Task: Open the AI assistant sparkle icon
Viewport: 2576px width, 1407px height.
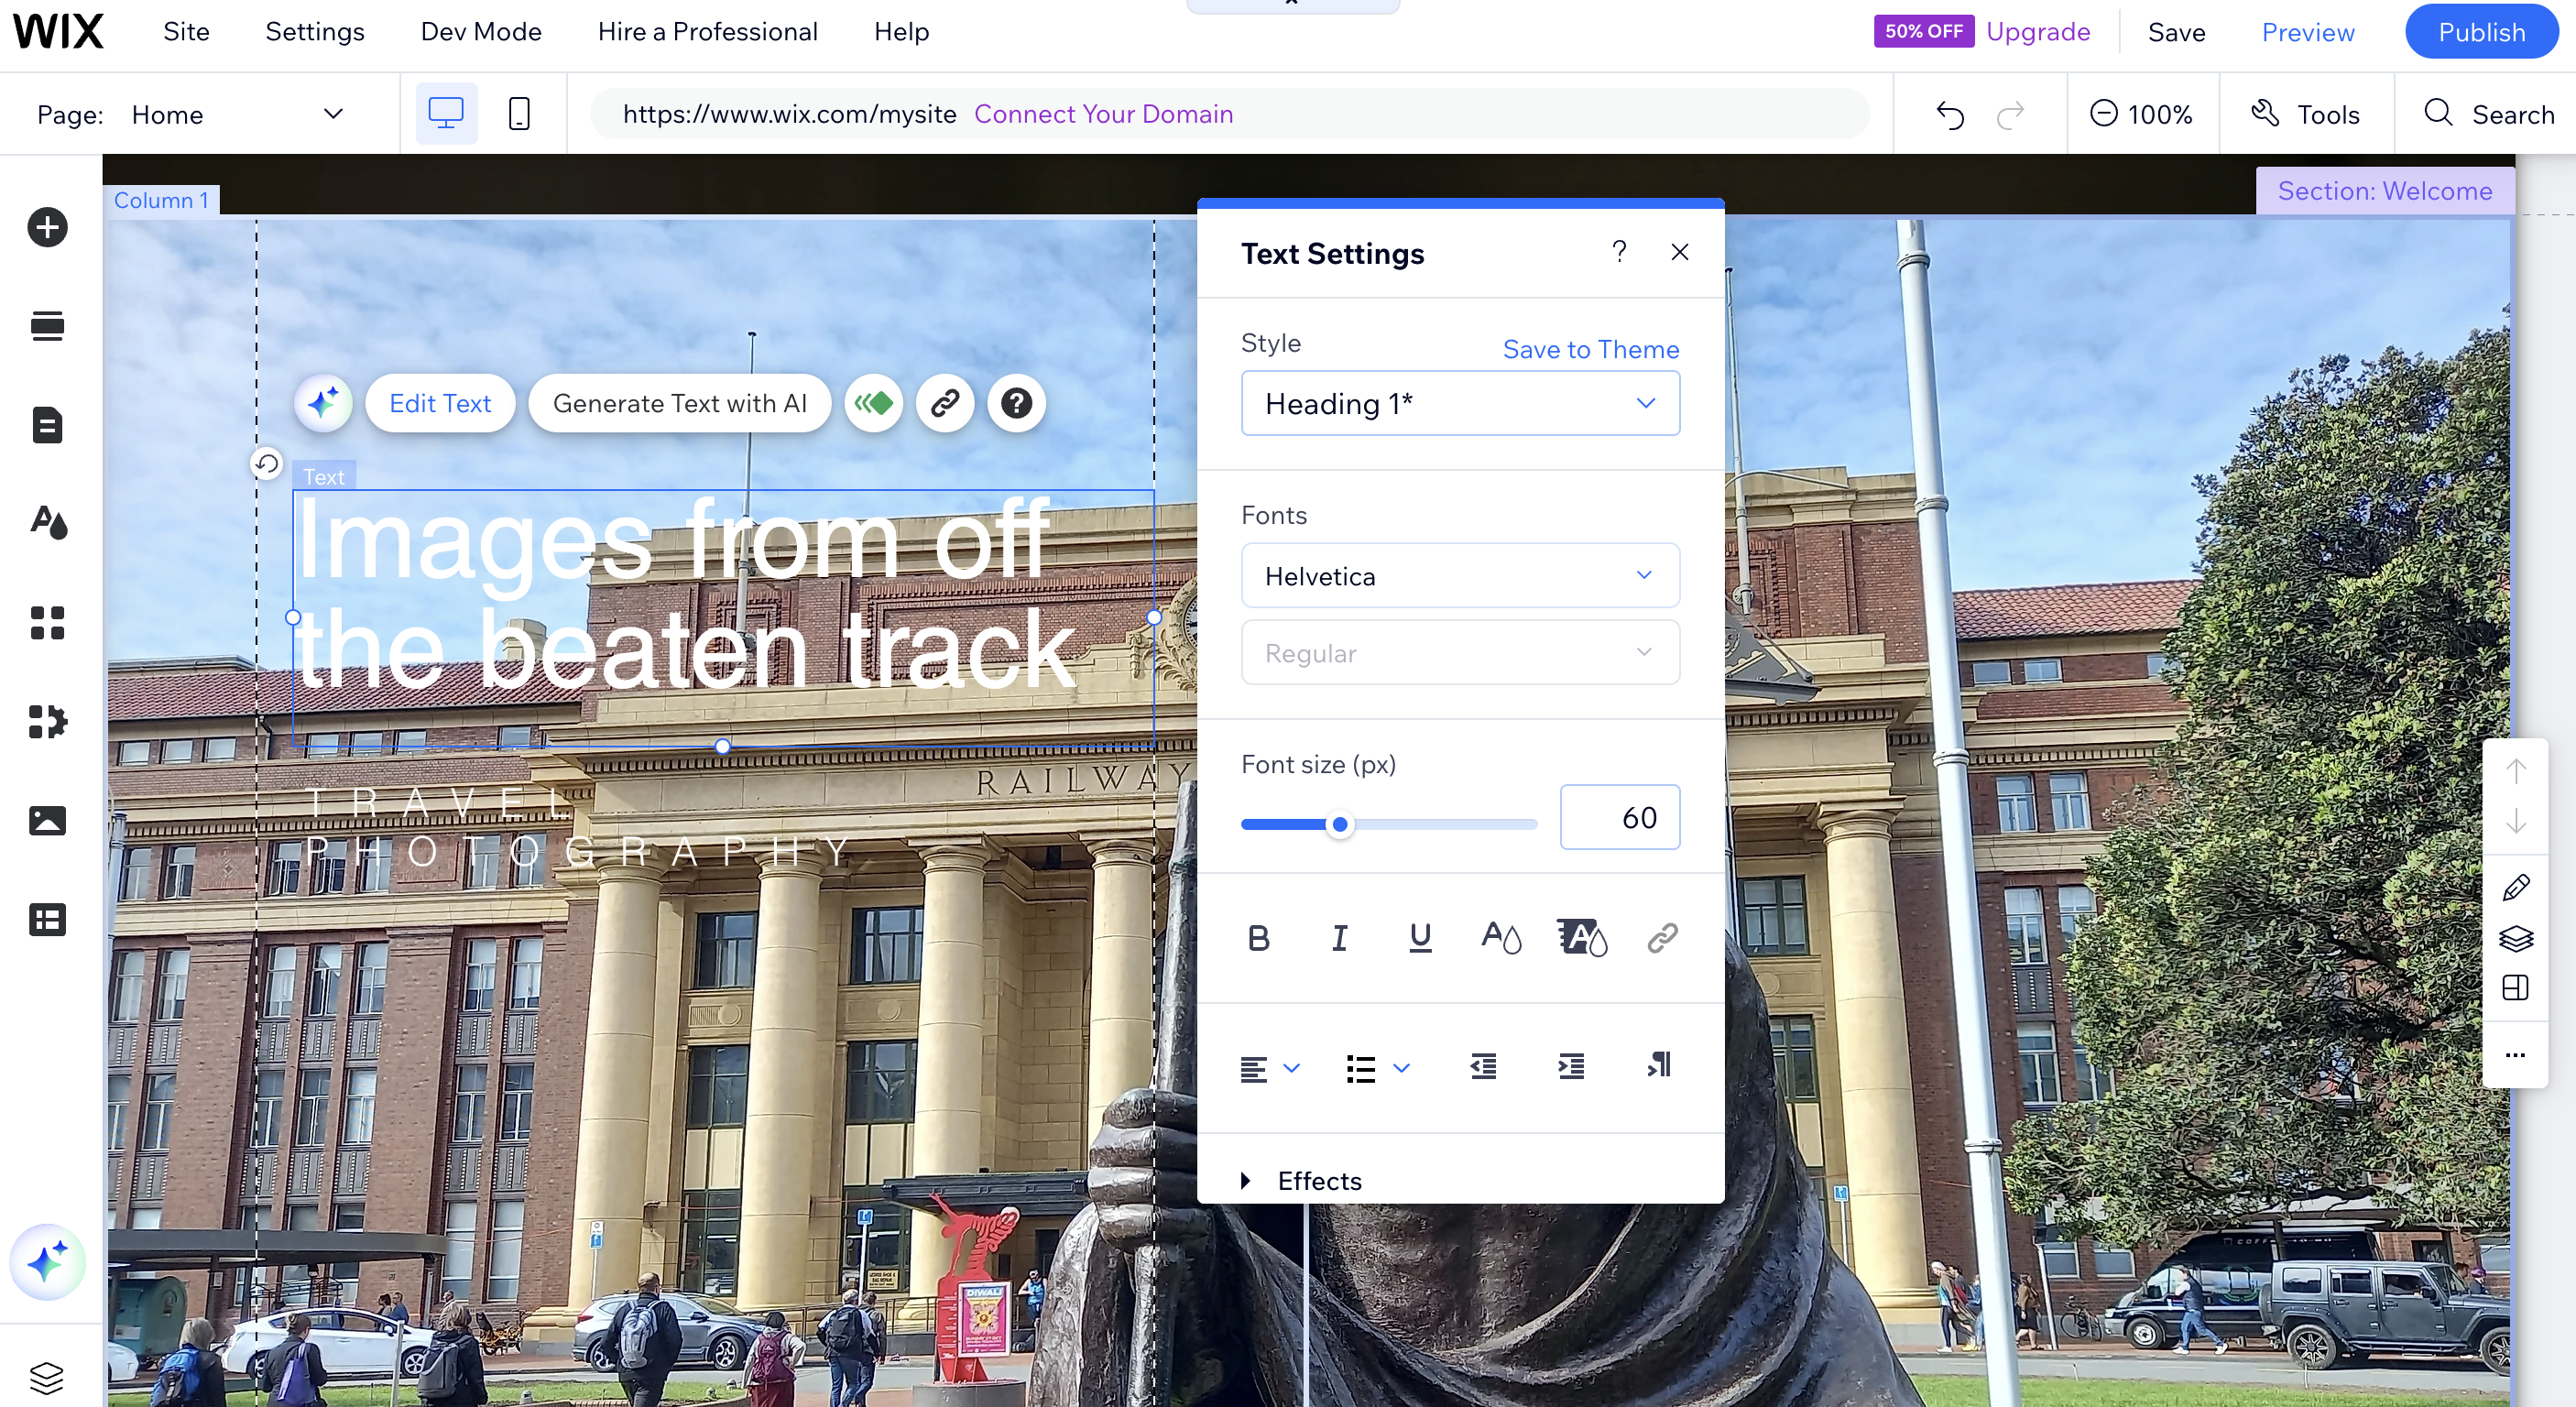Action: (47, 1262)
